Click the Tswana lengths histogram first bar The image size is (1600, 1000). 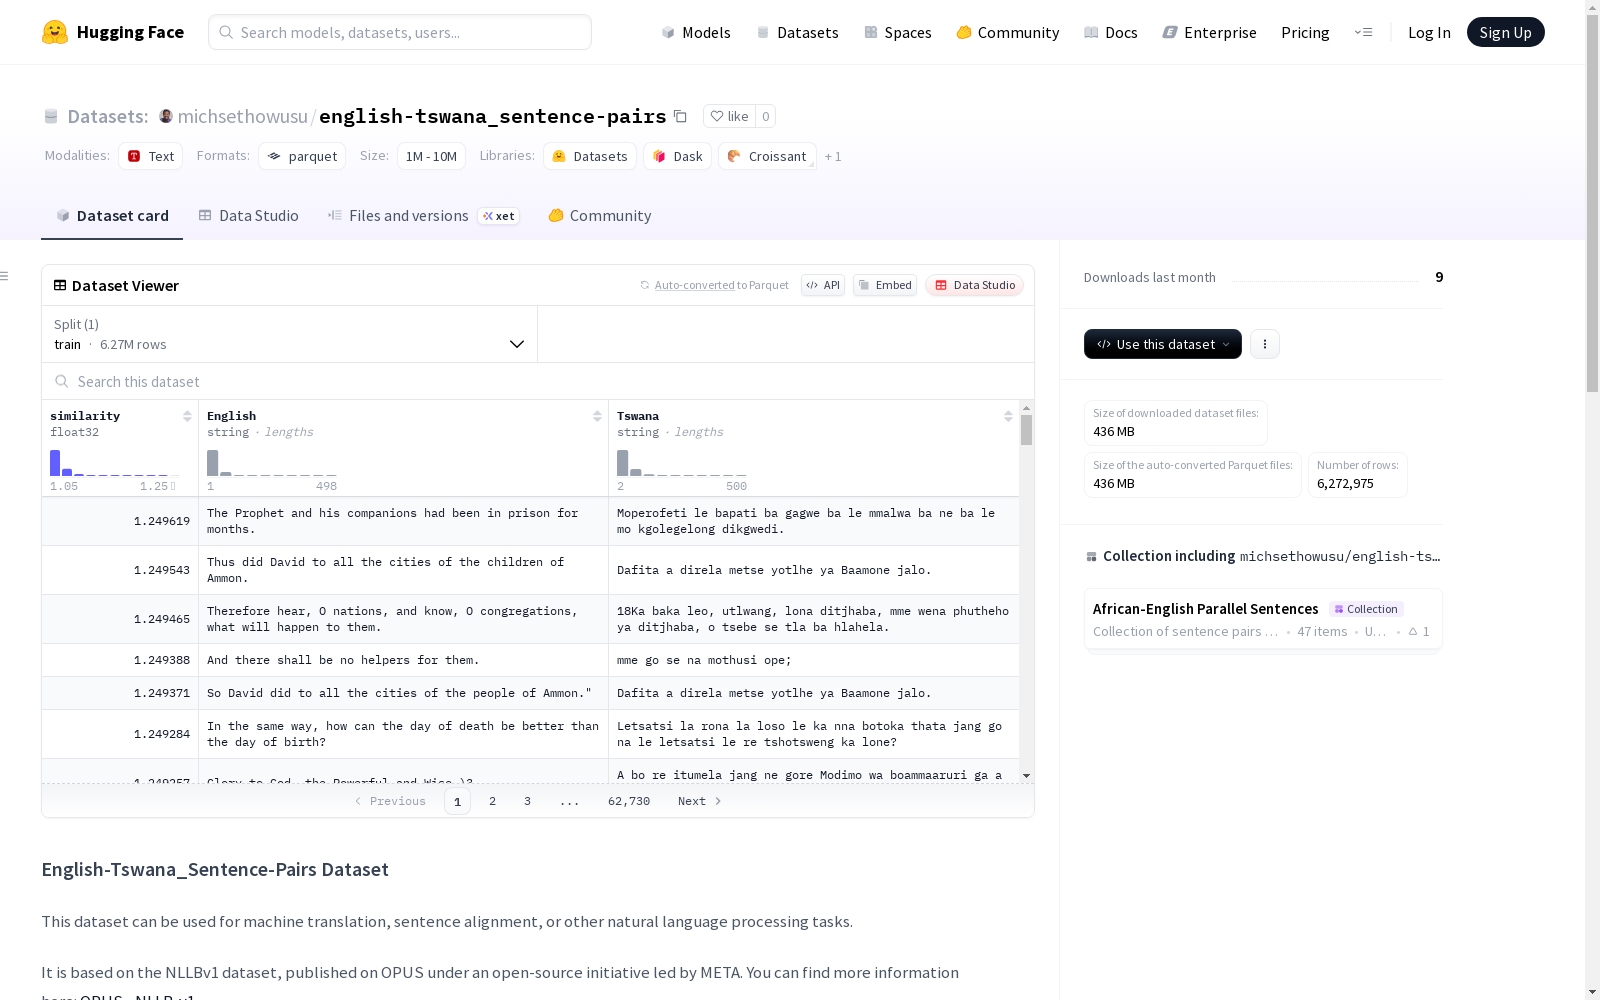[622, 463]
